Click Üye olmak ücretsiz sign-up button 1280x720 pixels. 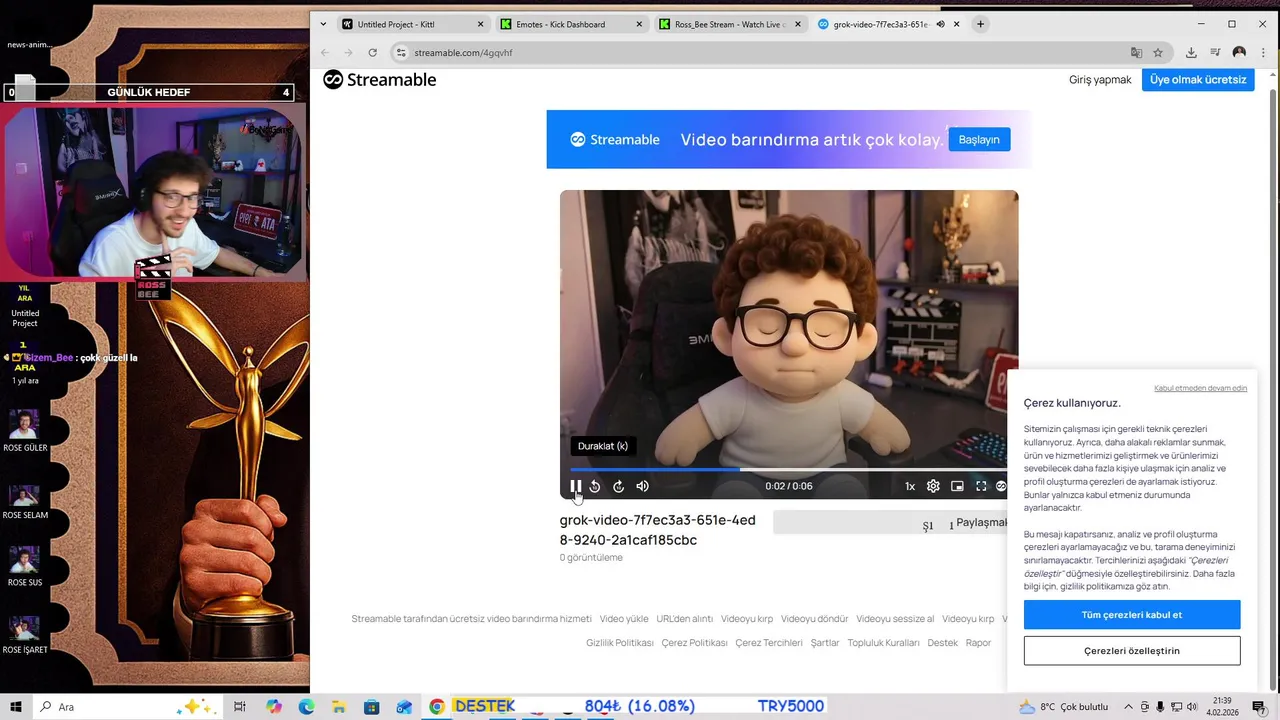tap(1198, 80)
